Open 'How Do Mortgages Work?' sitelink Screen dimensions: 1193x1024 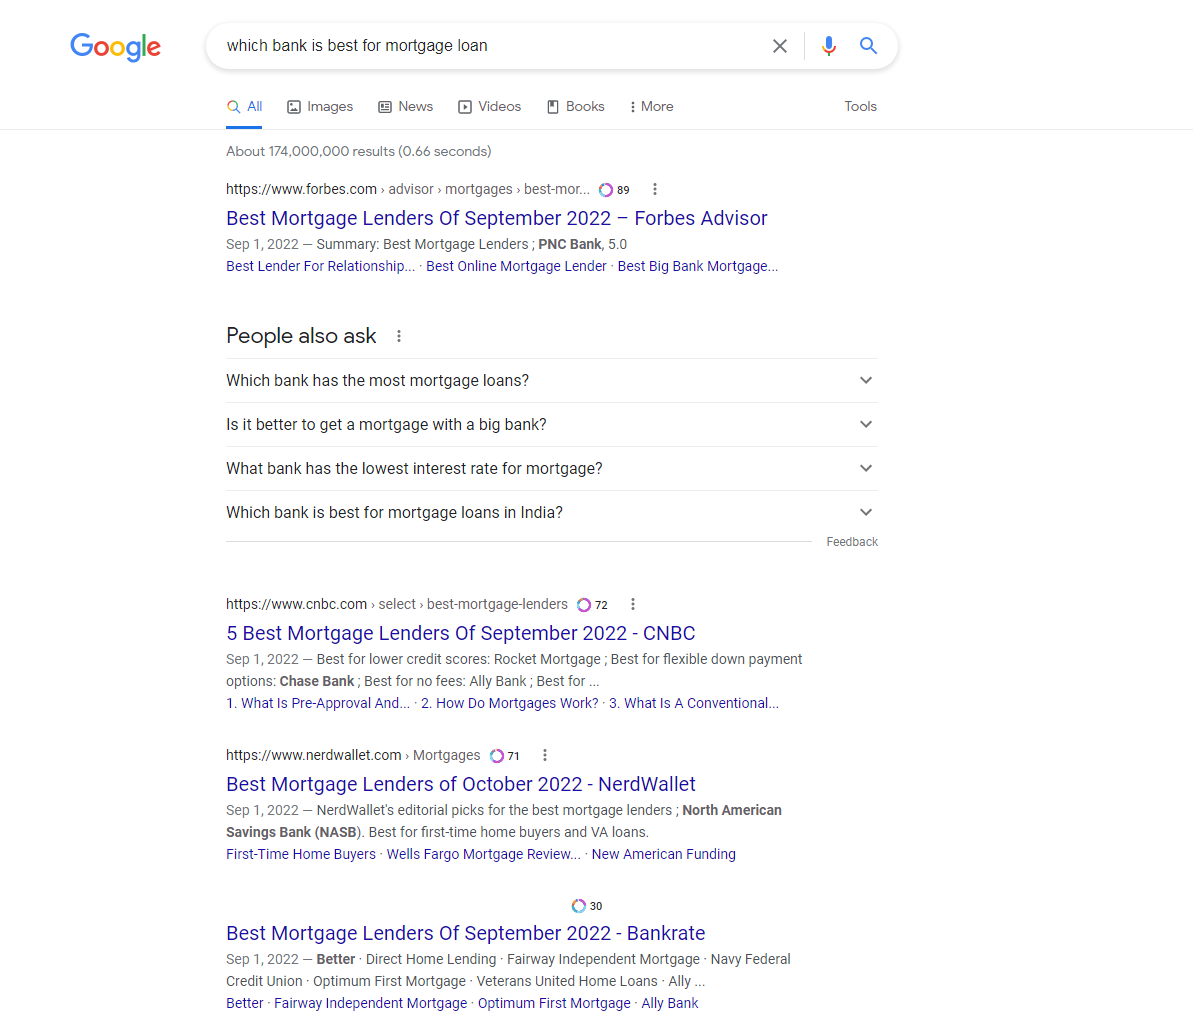pyautogui.click(x=510, y=703)
